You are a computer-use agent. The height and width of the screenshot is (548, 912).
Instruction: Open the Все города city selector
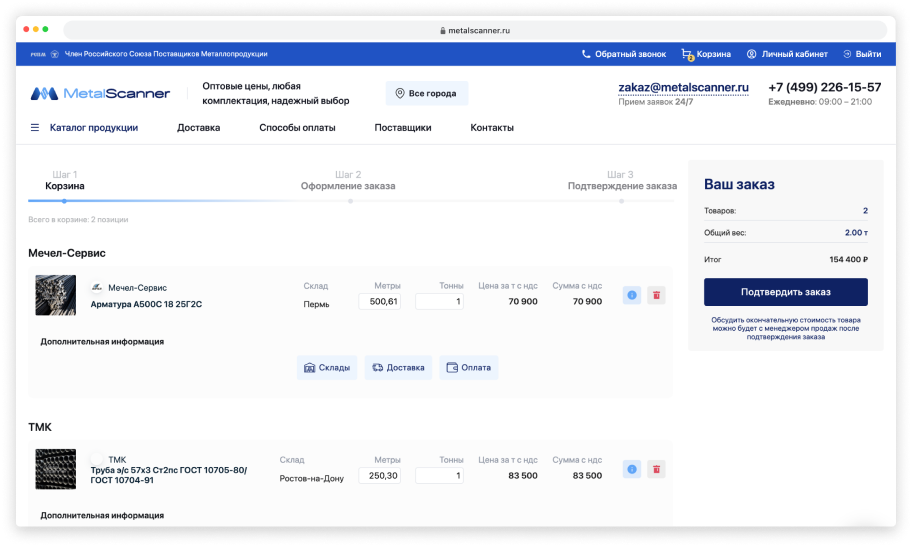click(426, 94)
